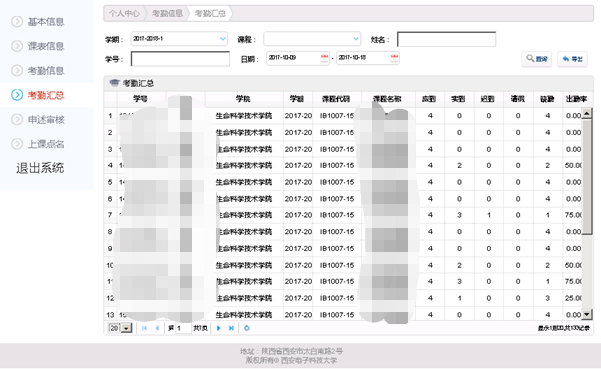Click 退出系统 to log out
This screenshot has width=601, height=369.
coord(40,168)
